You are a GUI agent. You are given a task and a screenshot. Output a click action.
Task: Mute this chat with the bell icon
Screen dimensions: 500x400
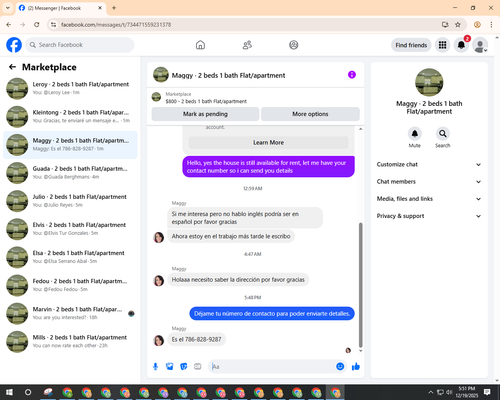415,134
